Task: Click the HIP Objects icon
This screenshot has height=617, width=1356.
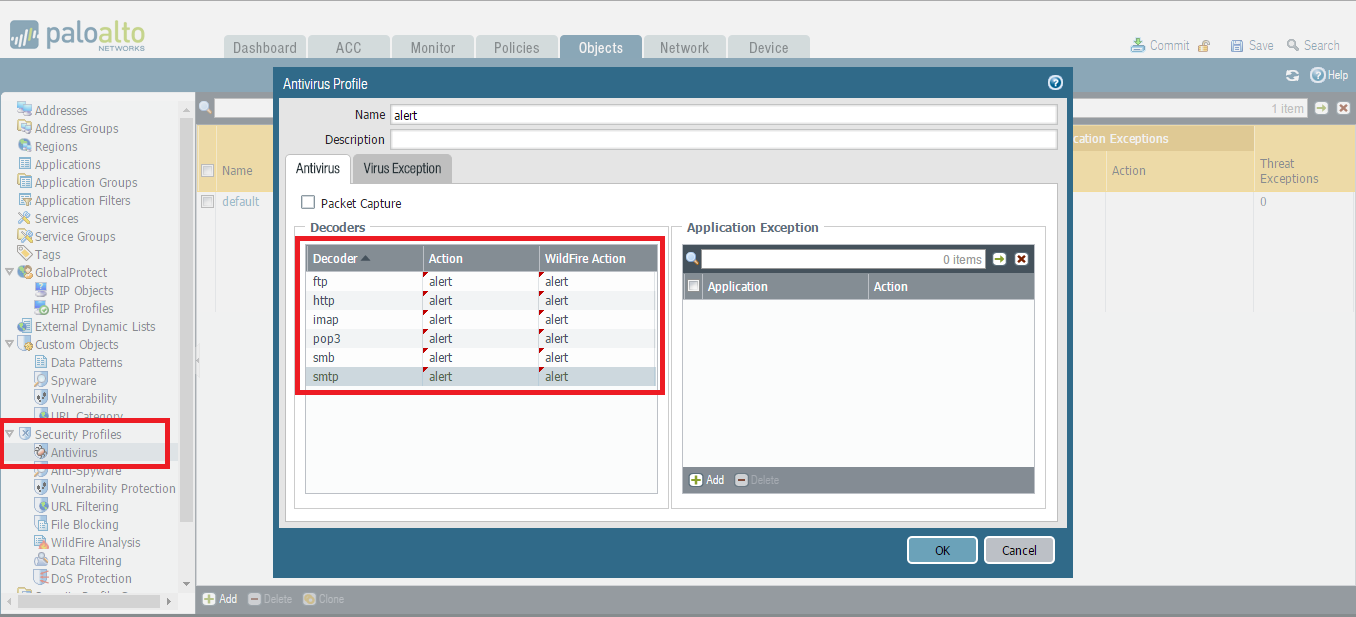Action: coord(41,289)
